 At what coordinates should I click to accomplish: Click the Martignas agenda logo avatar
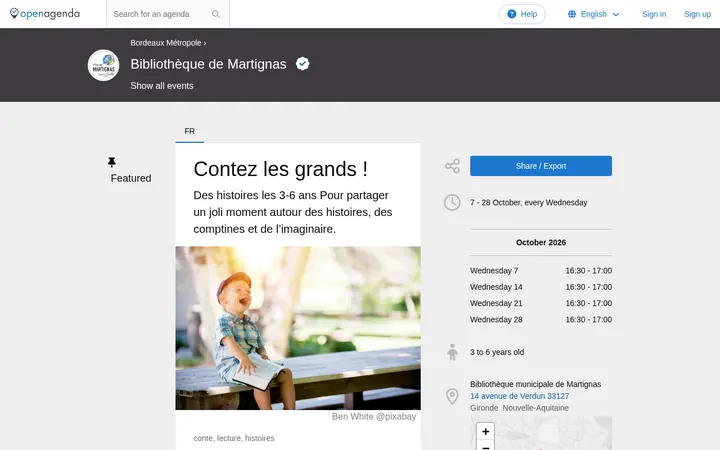coord(103,65)
